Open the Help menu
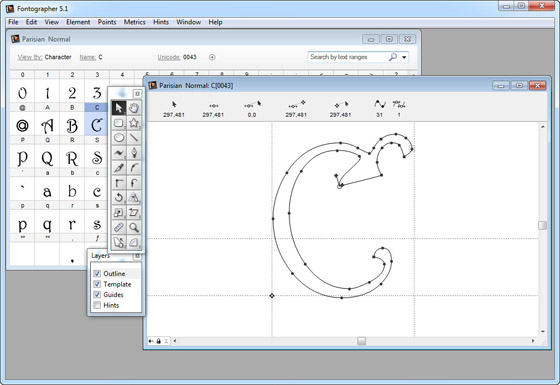This screenshot has width=560, height=385. click(215, 22)
